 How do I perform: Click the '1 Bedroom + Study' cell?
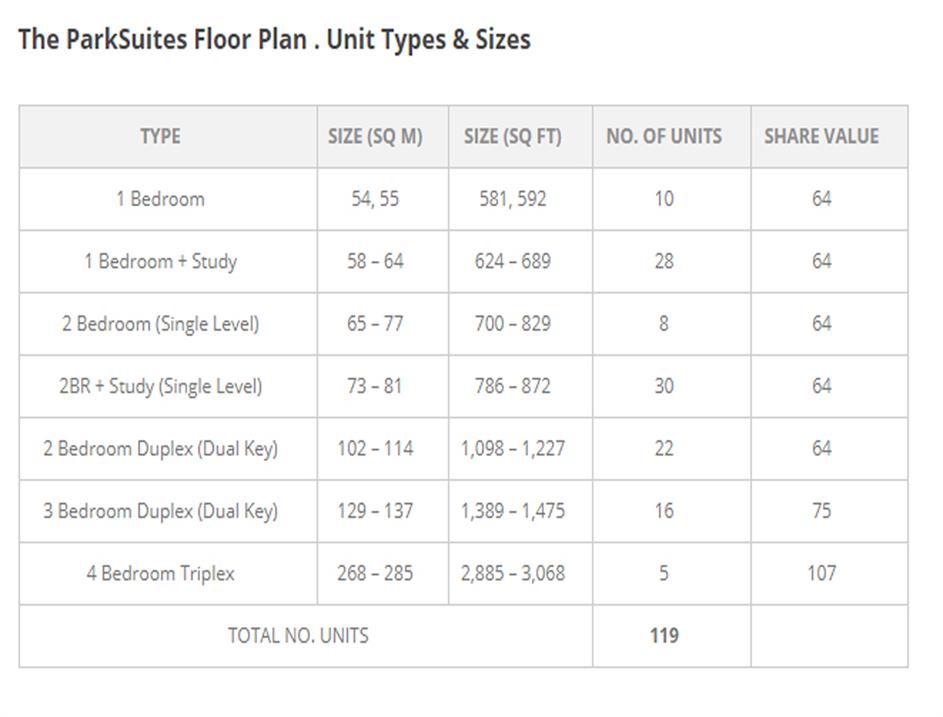(x=160, y=261)
